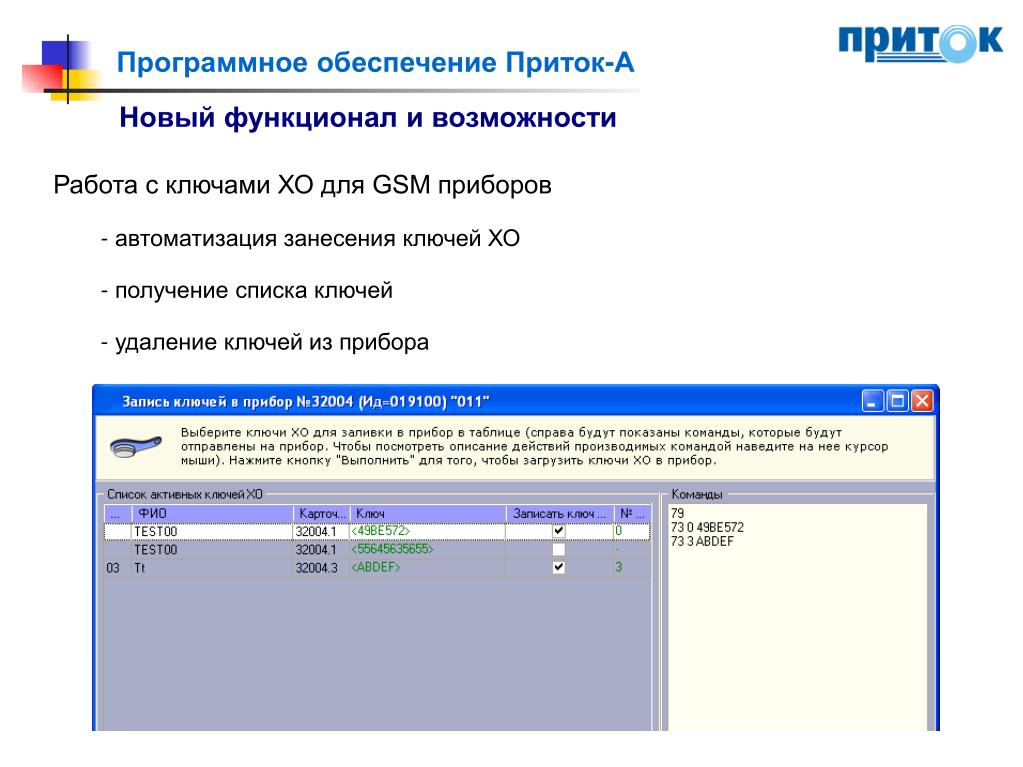Click card number 32004.1 in the 49BE572 row

click(316, 532)
